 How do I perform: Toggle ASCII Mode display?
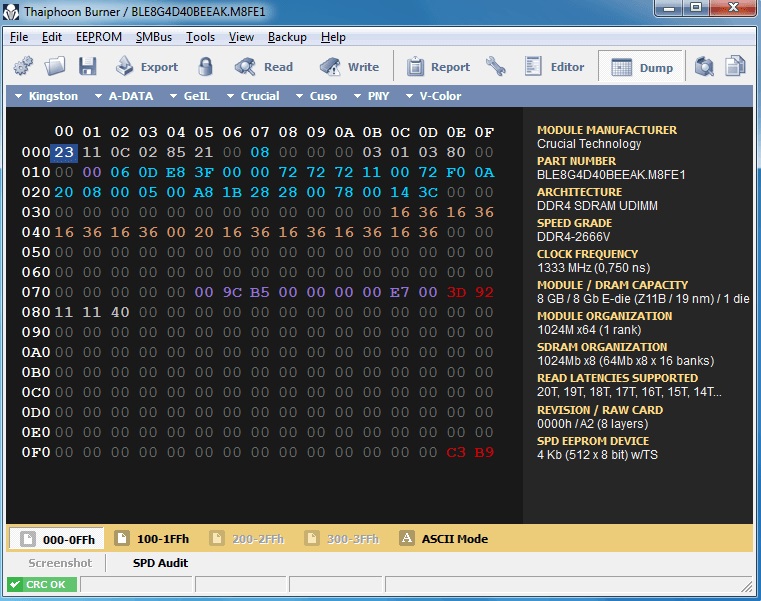[x=444, y=539]
